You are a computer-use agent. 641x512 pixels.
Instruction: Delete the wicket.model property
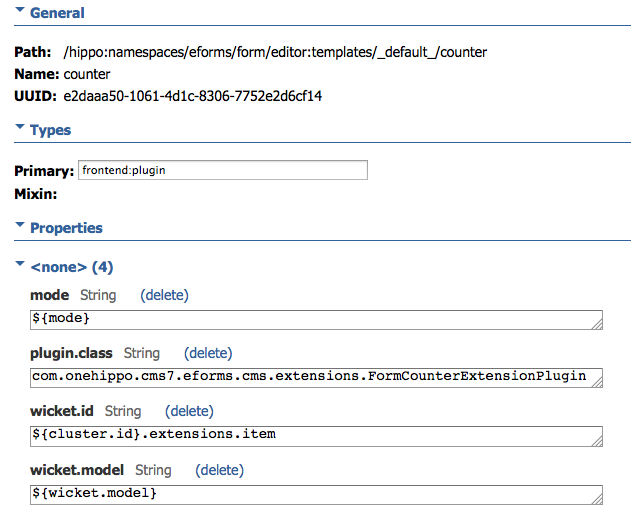click(x=220, y=470)
